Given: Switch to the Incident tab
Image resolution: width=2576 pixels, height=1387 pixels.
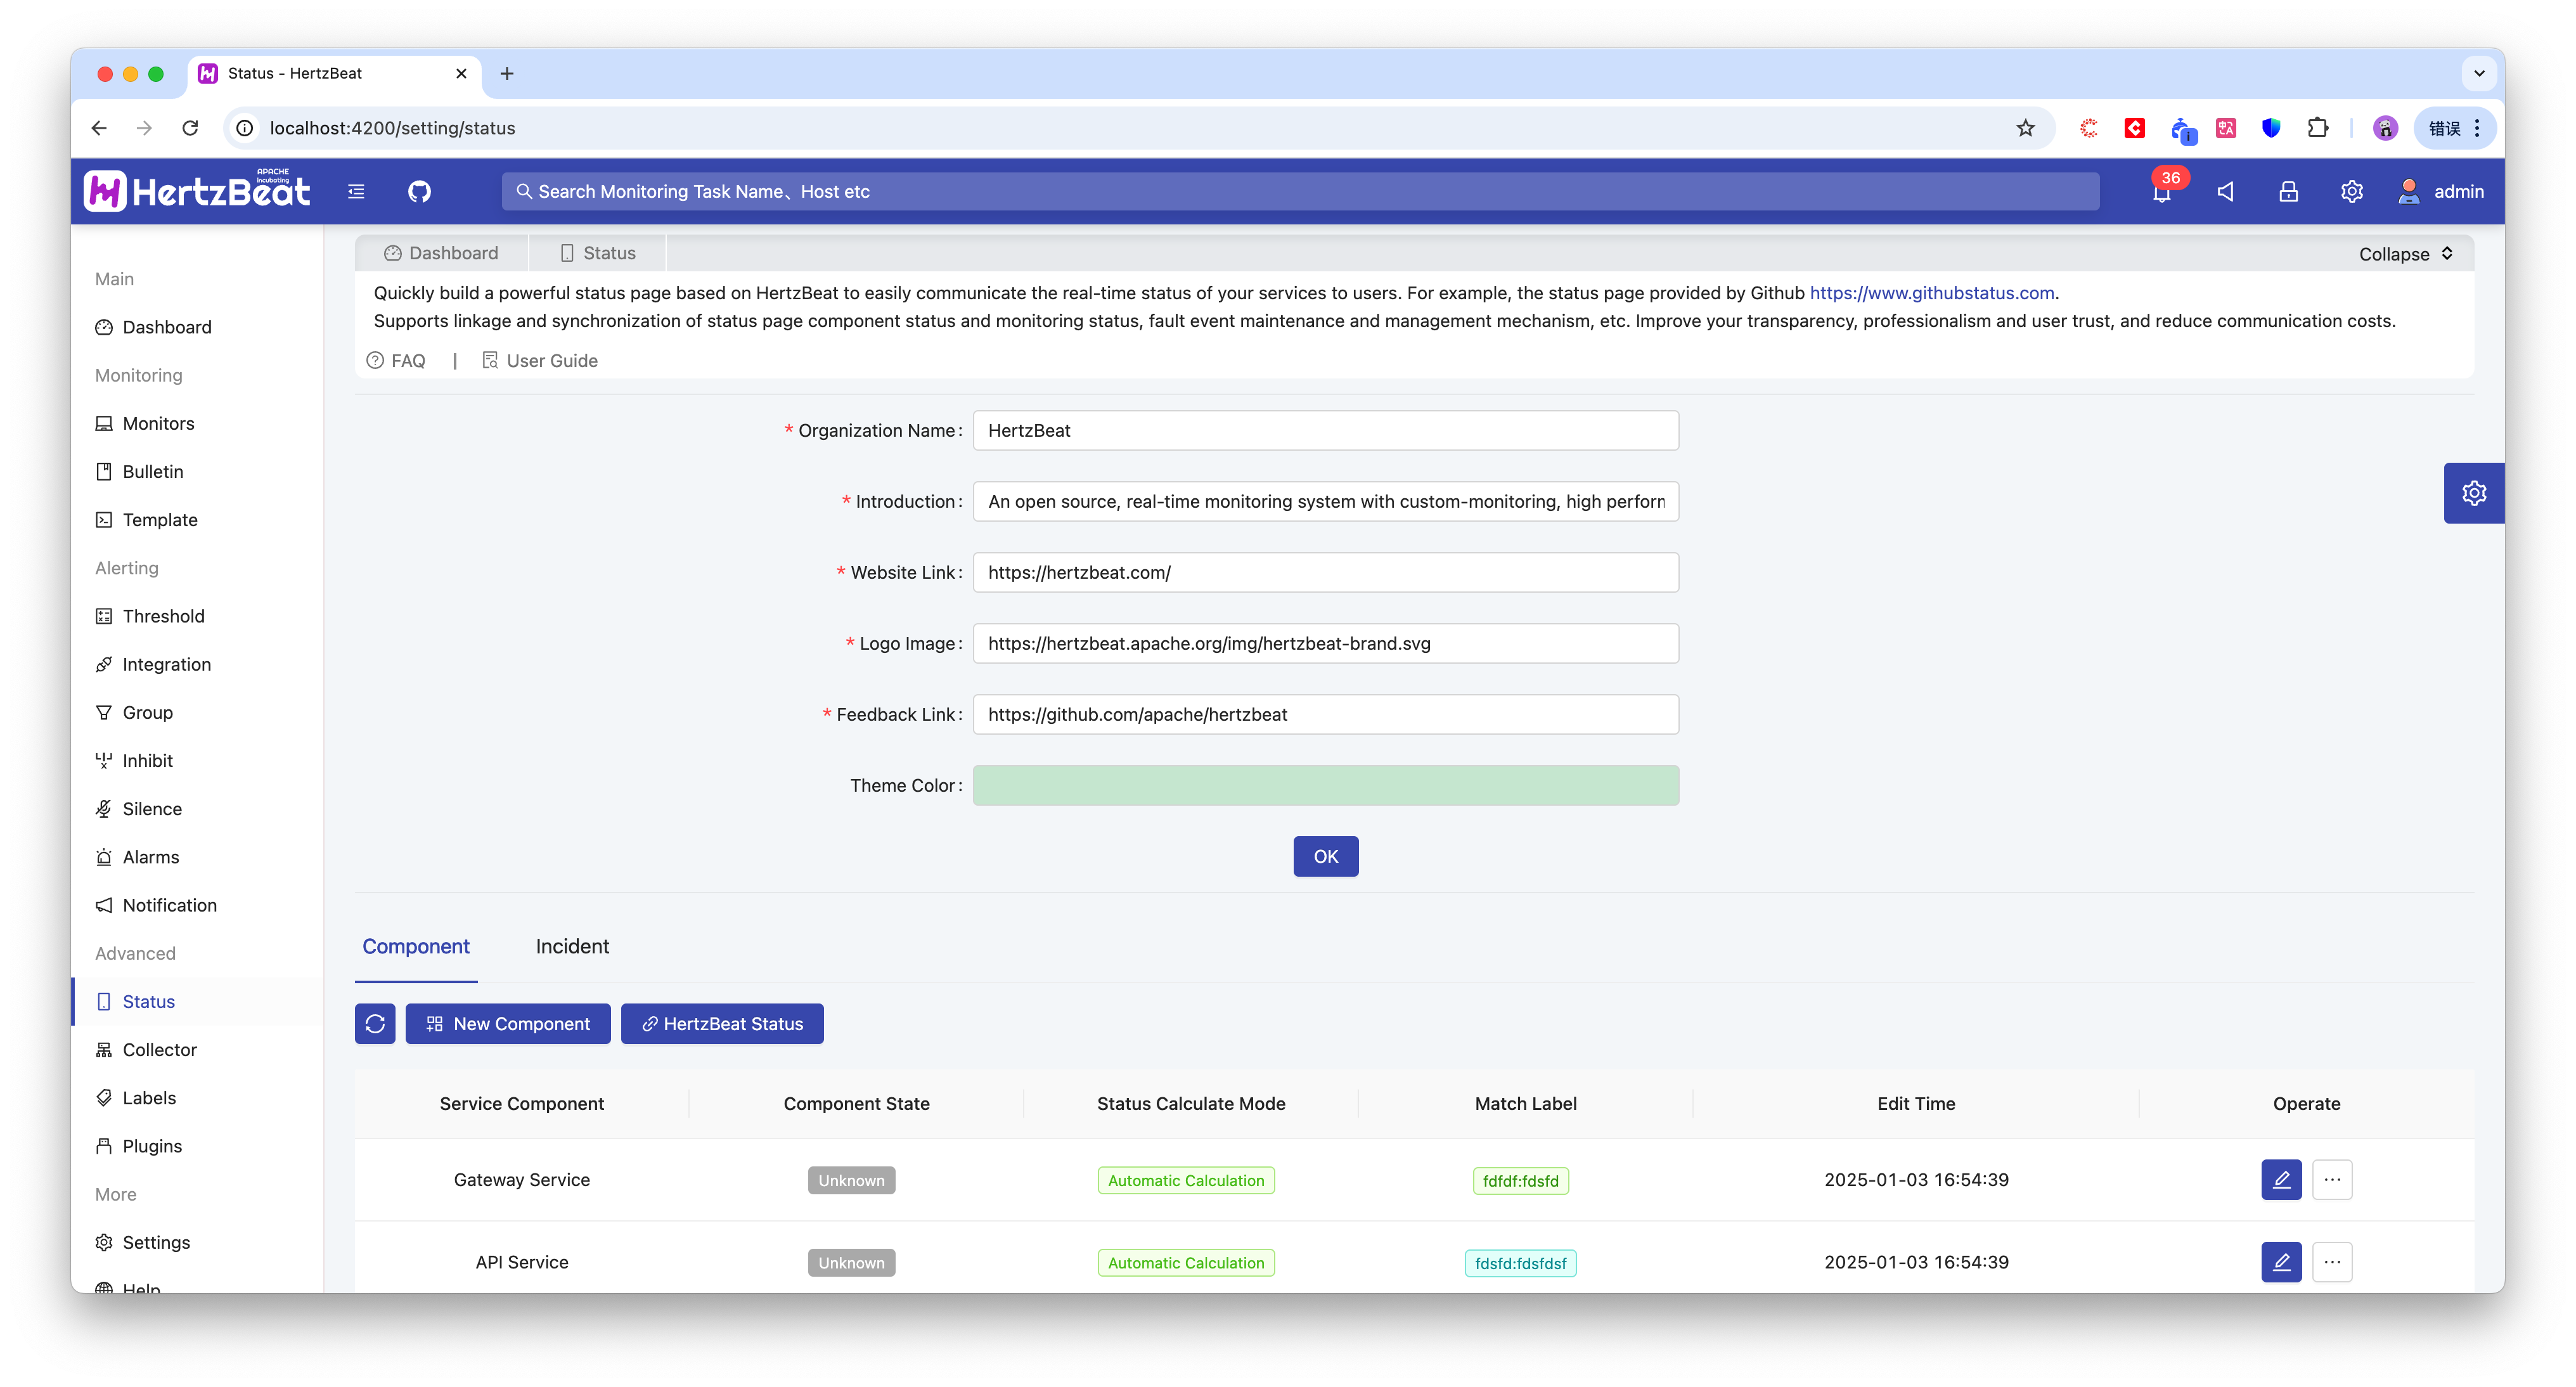Looking at the screenshot, I should [572, 946].
